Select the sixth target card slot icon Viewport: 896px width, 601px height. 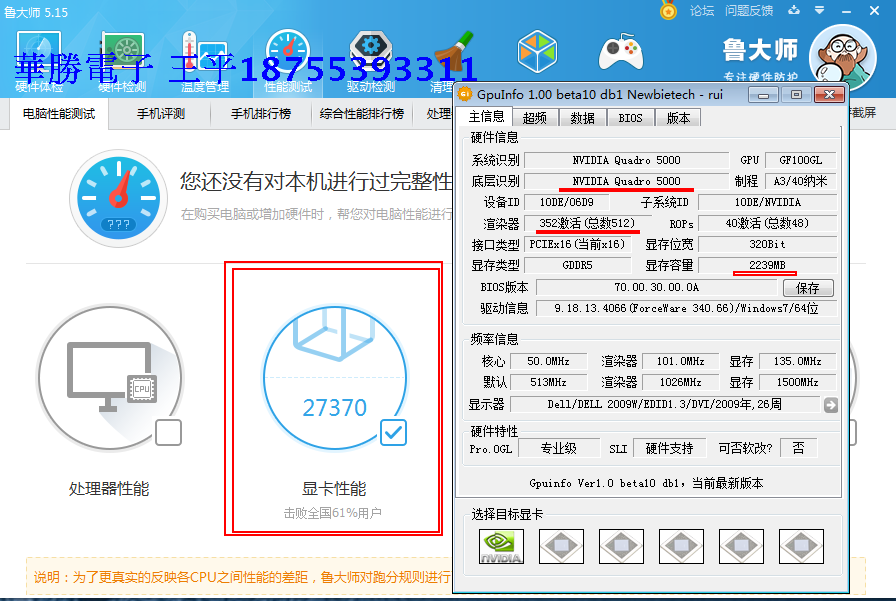pos(801,547)
